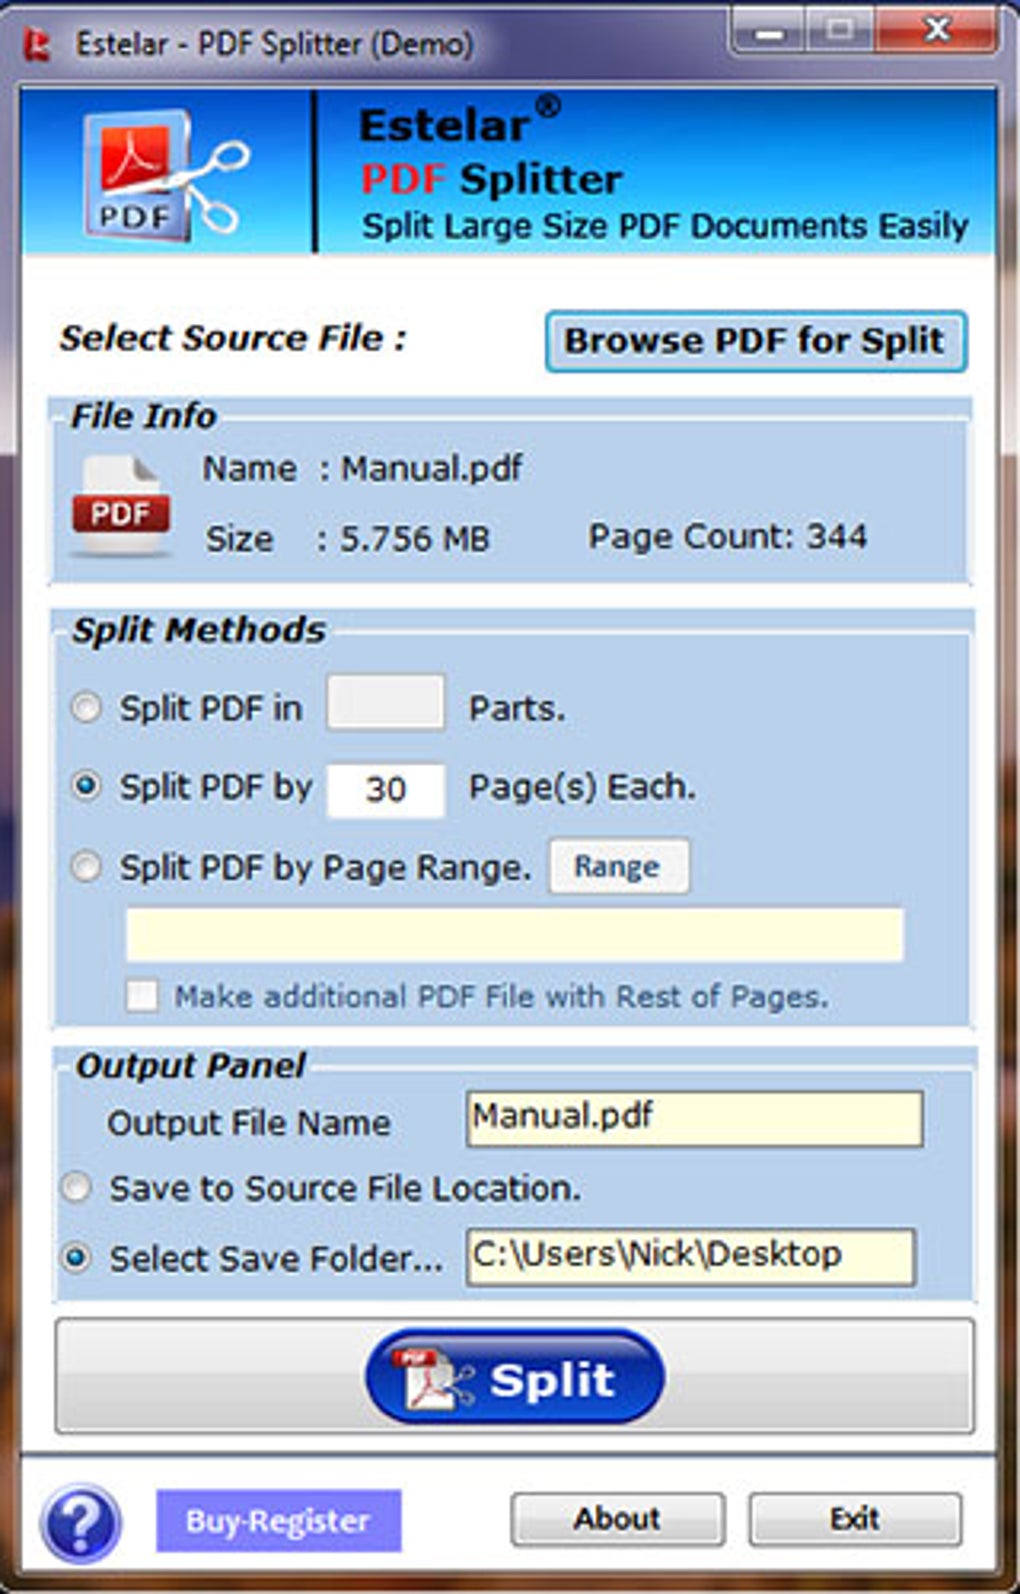Screen dimensions: 1020x1594
Task: Click the red PDF file icon in File Info
Action: click(x=120, y=505)
